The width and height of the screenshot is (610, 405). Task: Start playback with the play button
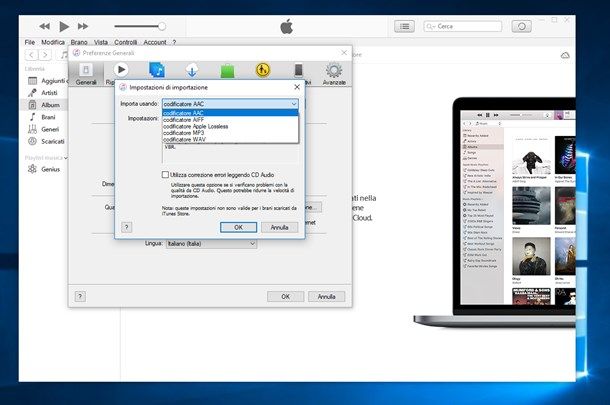click(64, 26)
